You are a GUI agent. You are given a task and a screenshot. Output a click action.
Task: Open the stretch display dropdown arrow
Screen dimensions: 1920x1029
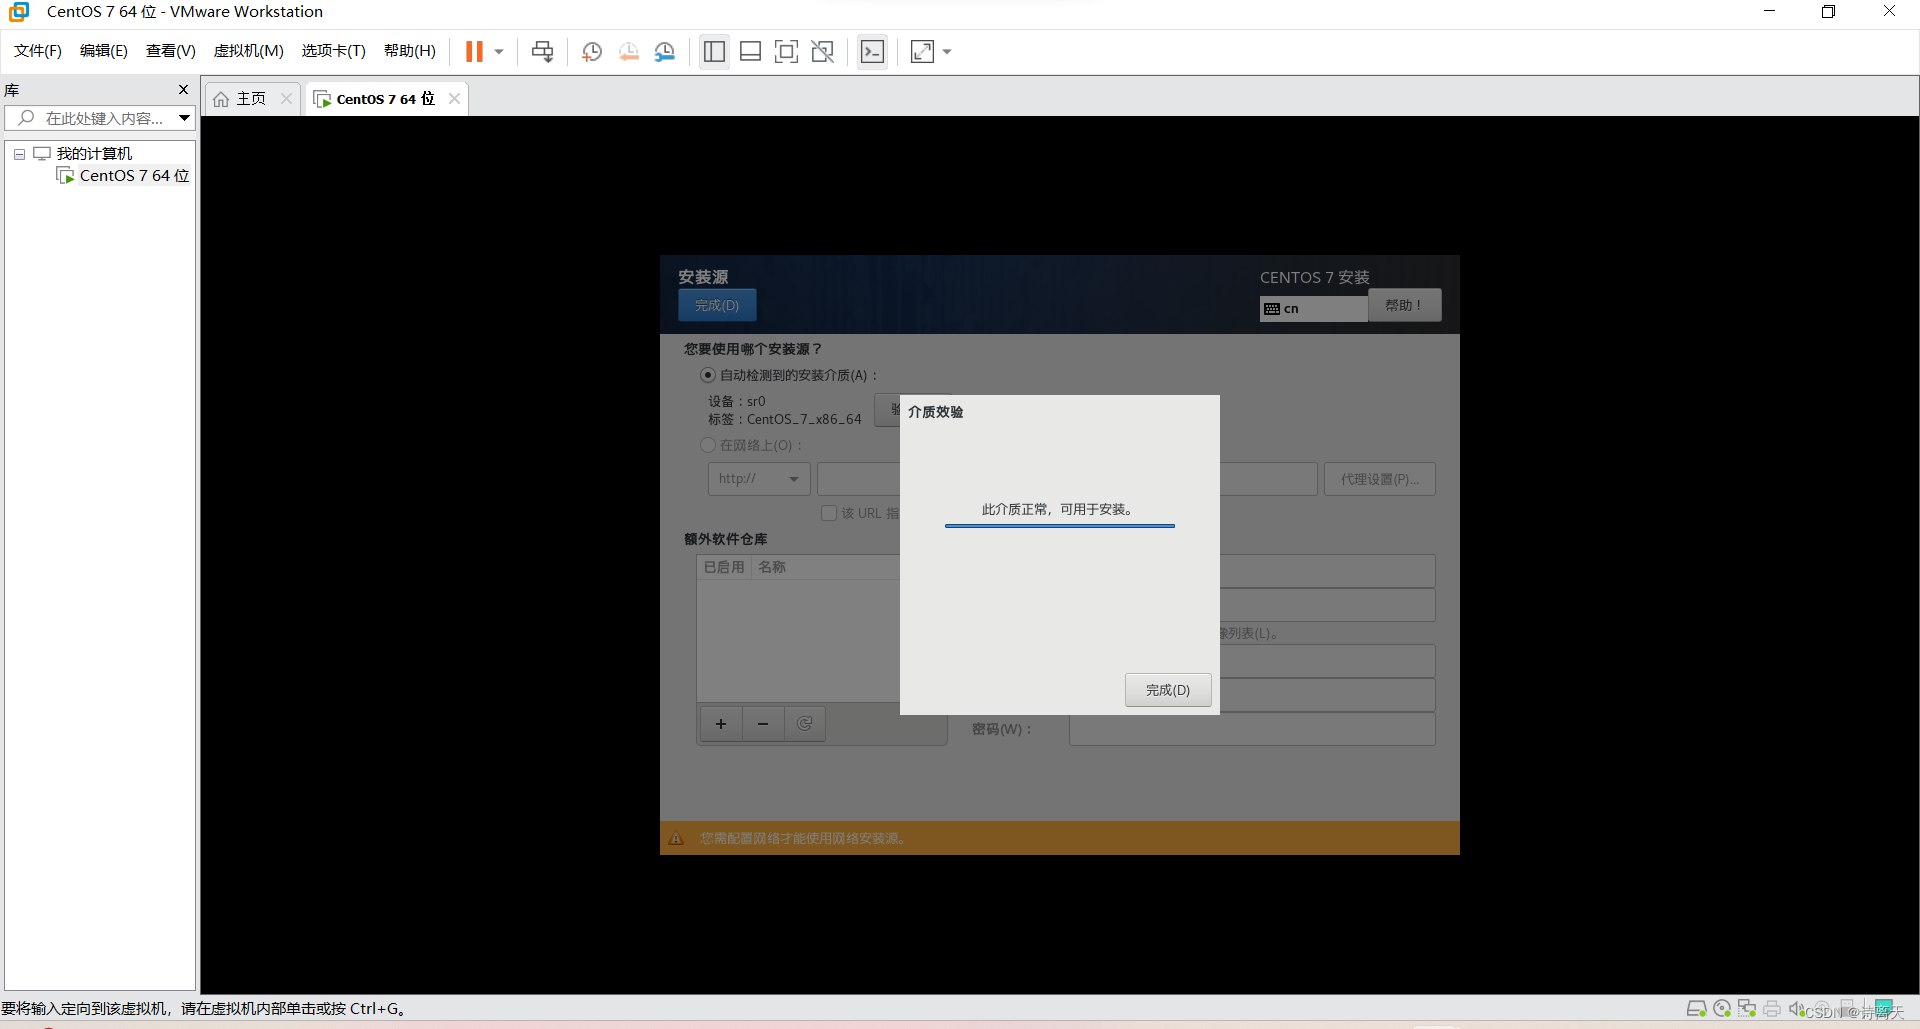(x=947, y=52)
